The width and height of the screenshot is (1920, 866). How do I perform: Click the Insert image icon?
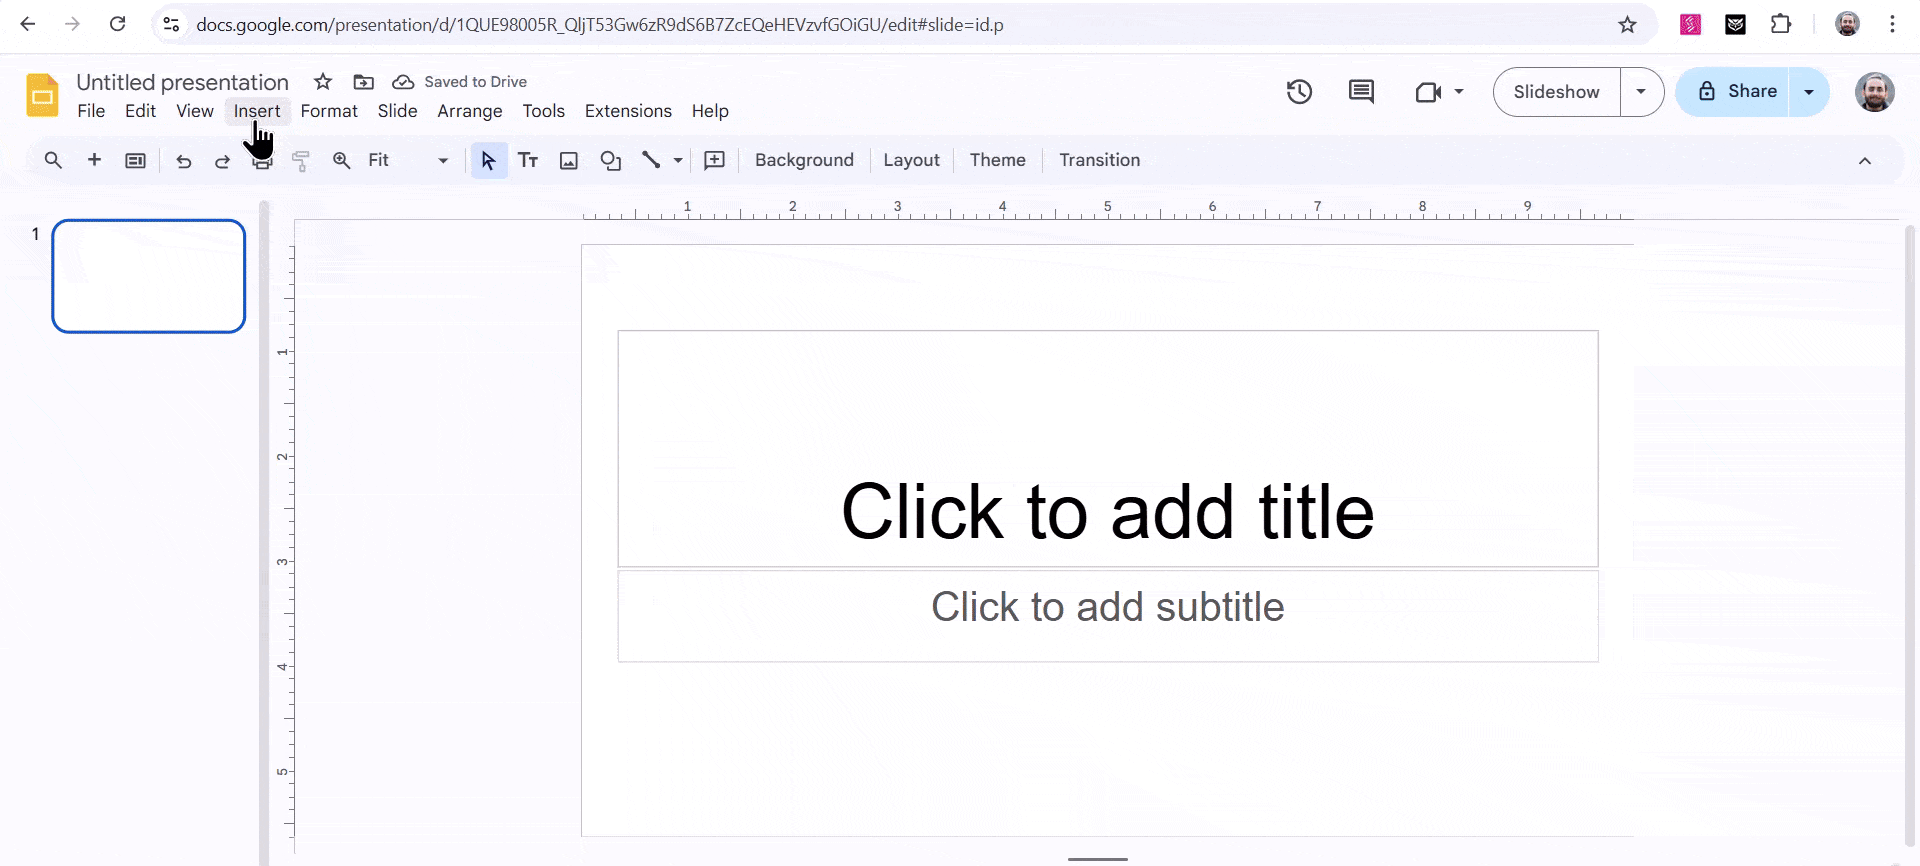[x=569, y=161]
